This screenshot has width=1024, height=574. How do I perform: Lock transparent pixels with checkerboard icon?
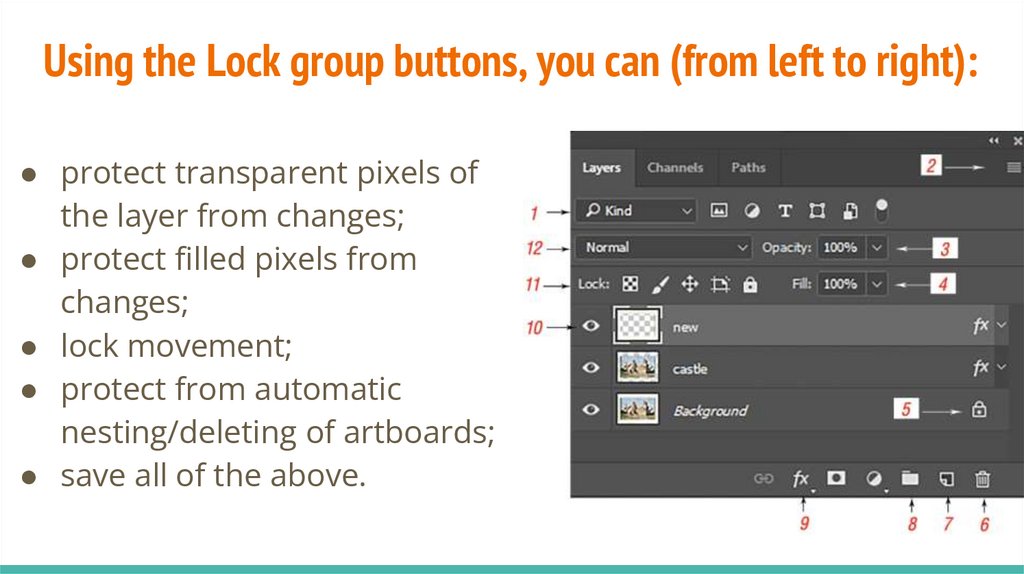tap(630, 284)
